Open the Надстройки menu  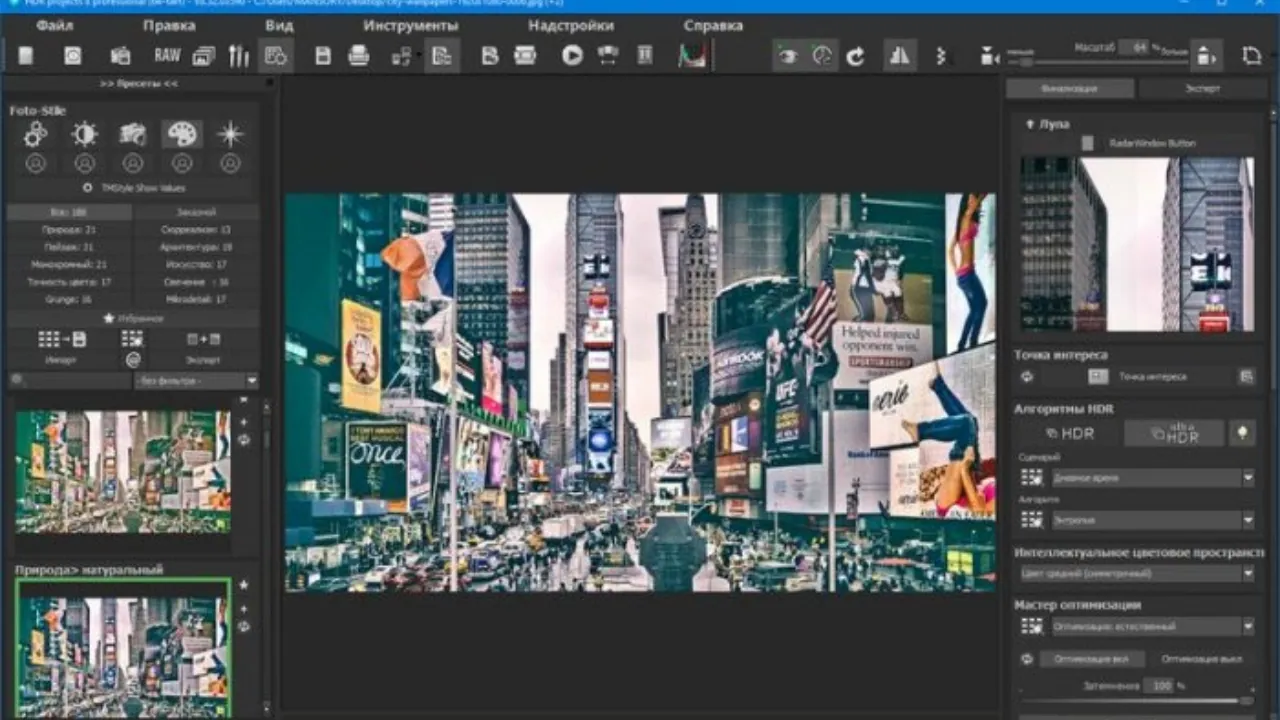[x=571, y=25]
